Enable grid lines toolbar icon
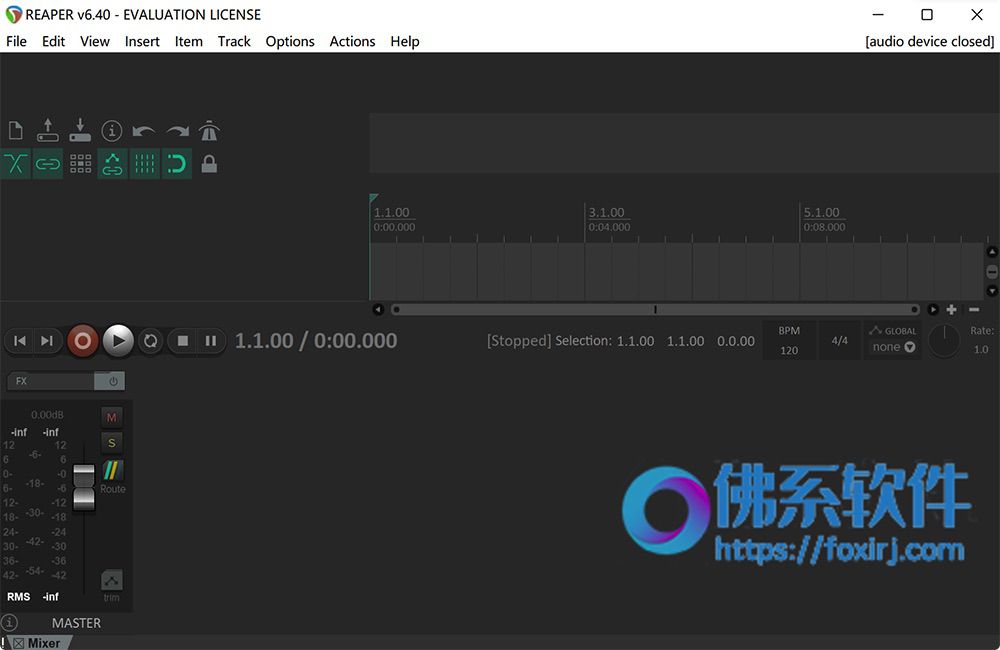 click(x=145, y=164)
